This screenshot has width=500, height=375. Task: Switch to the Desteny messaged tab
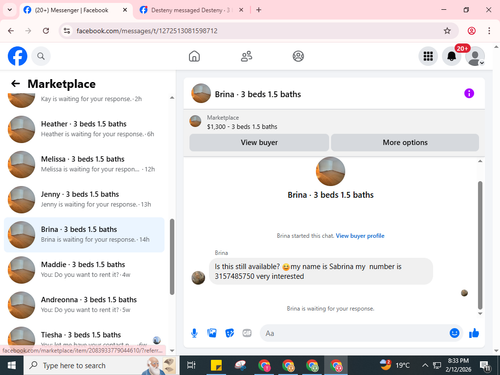pos(190,10)
